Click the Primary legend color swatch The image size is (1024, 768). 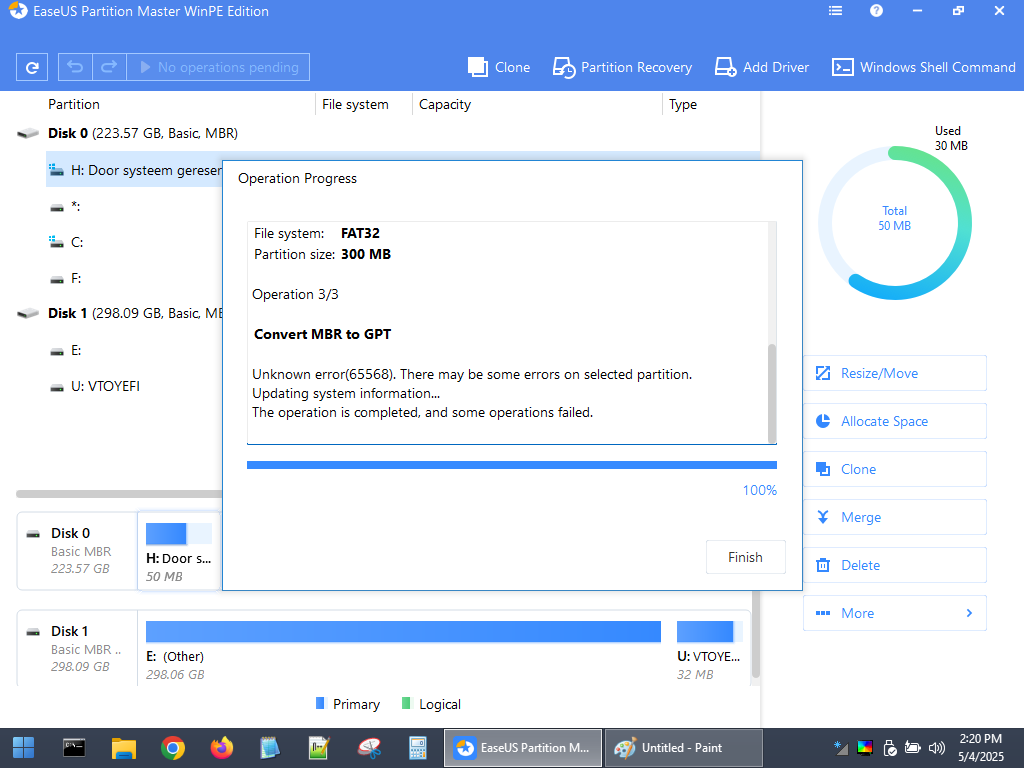[320, 703]
